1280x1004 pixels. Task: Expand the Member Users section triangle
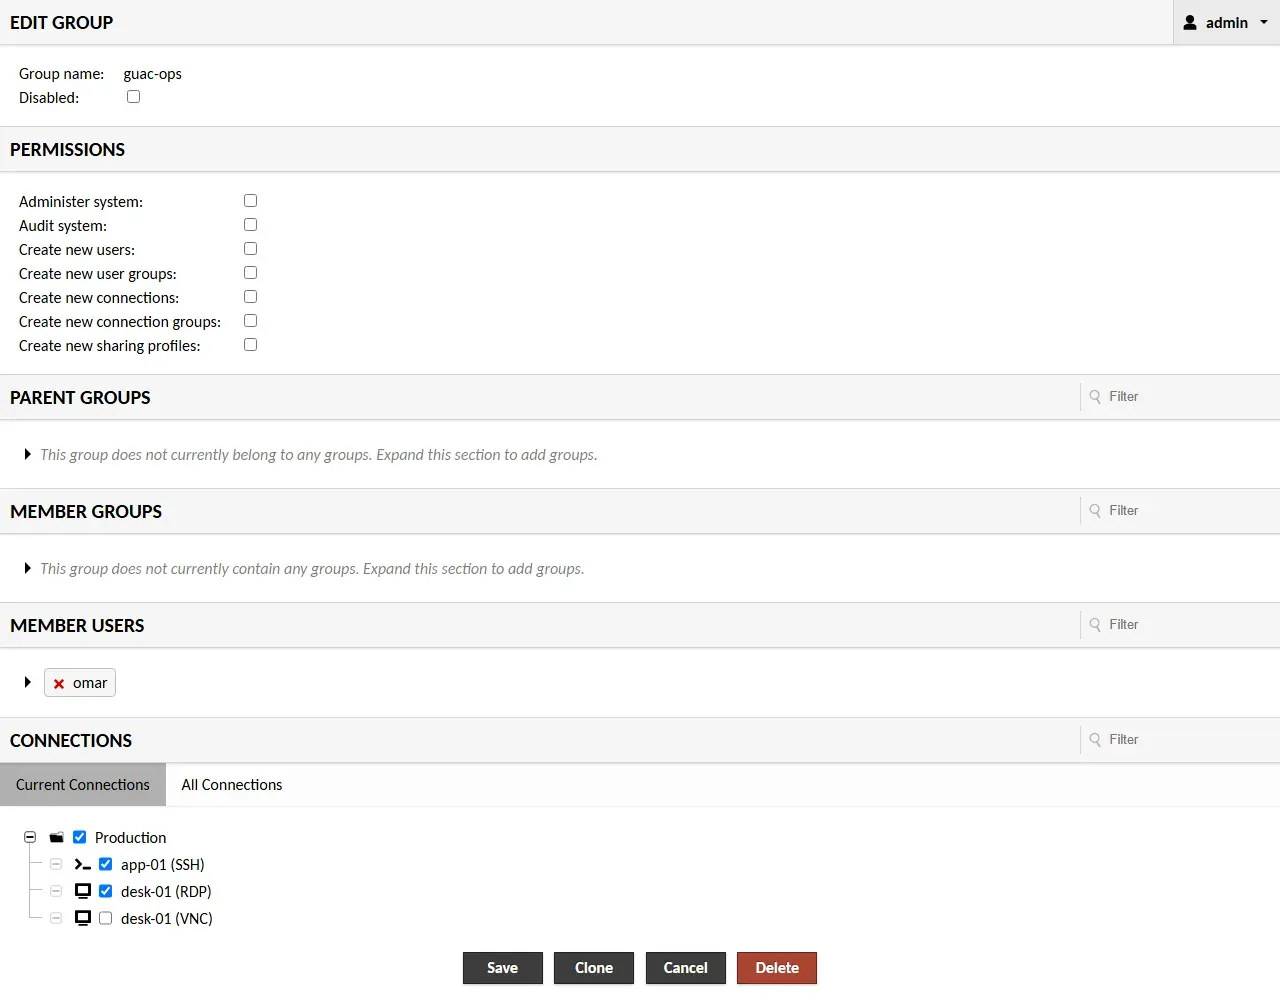point(27,682)
